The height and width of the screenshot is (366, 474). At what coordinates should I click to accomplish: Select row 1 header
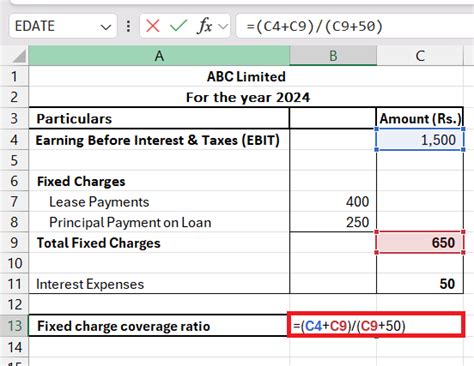[14, 77]
